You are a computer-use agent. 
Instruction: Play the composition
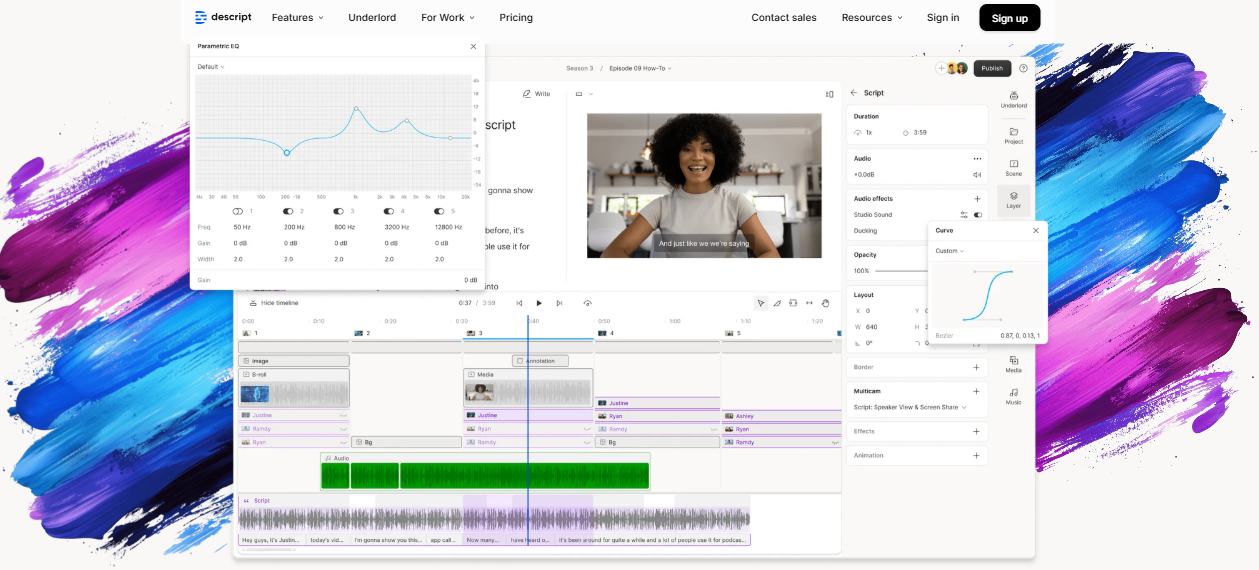tap(539, 303)
